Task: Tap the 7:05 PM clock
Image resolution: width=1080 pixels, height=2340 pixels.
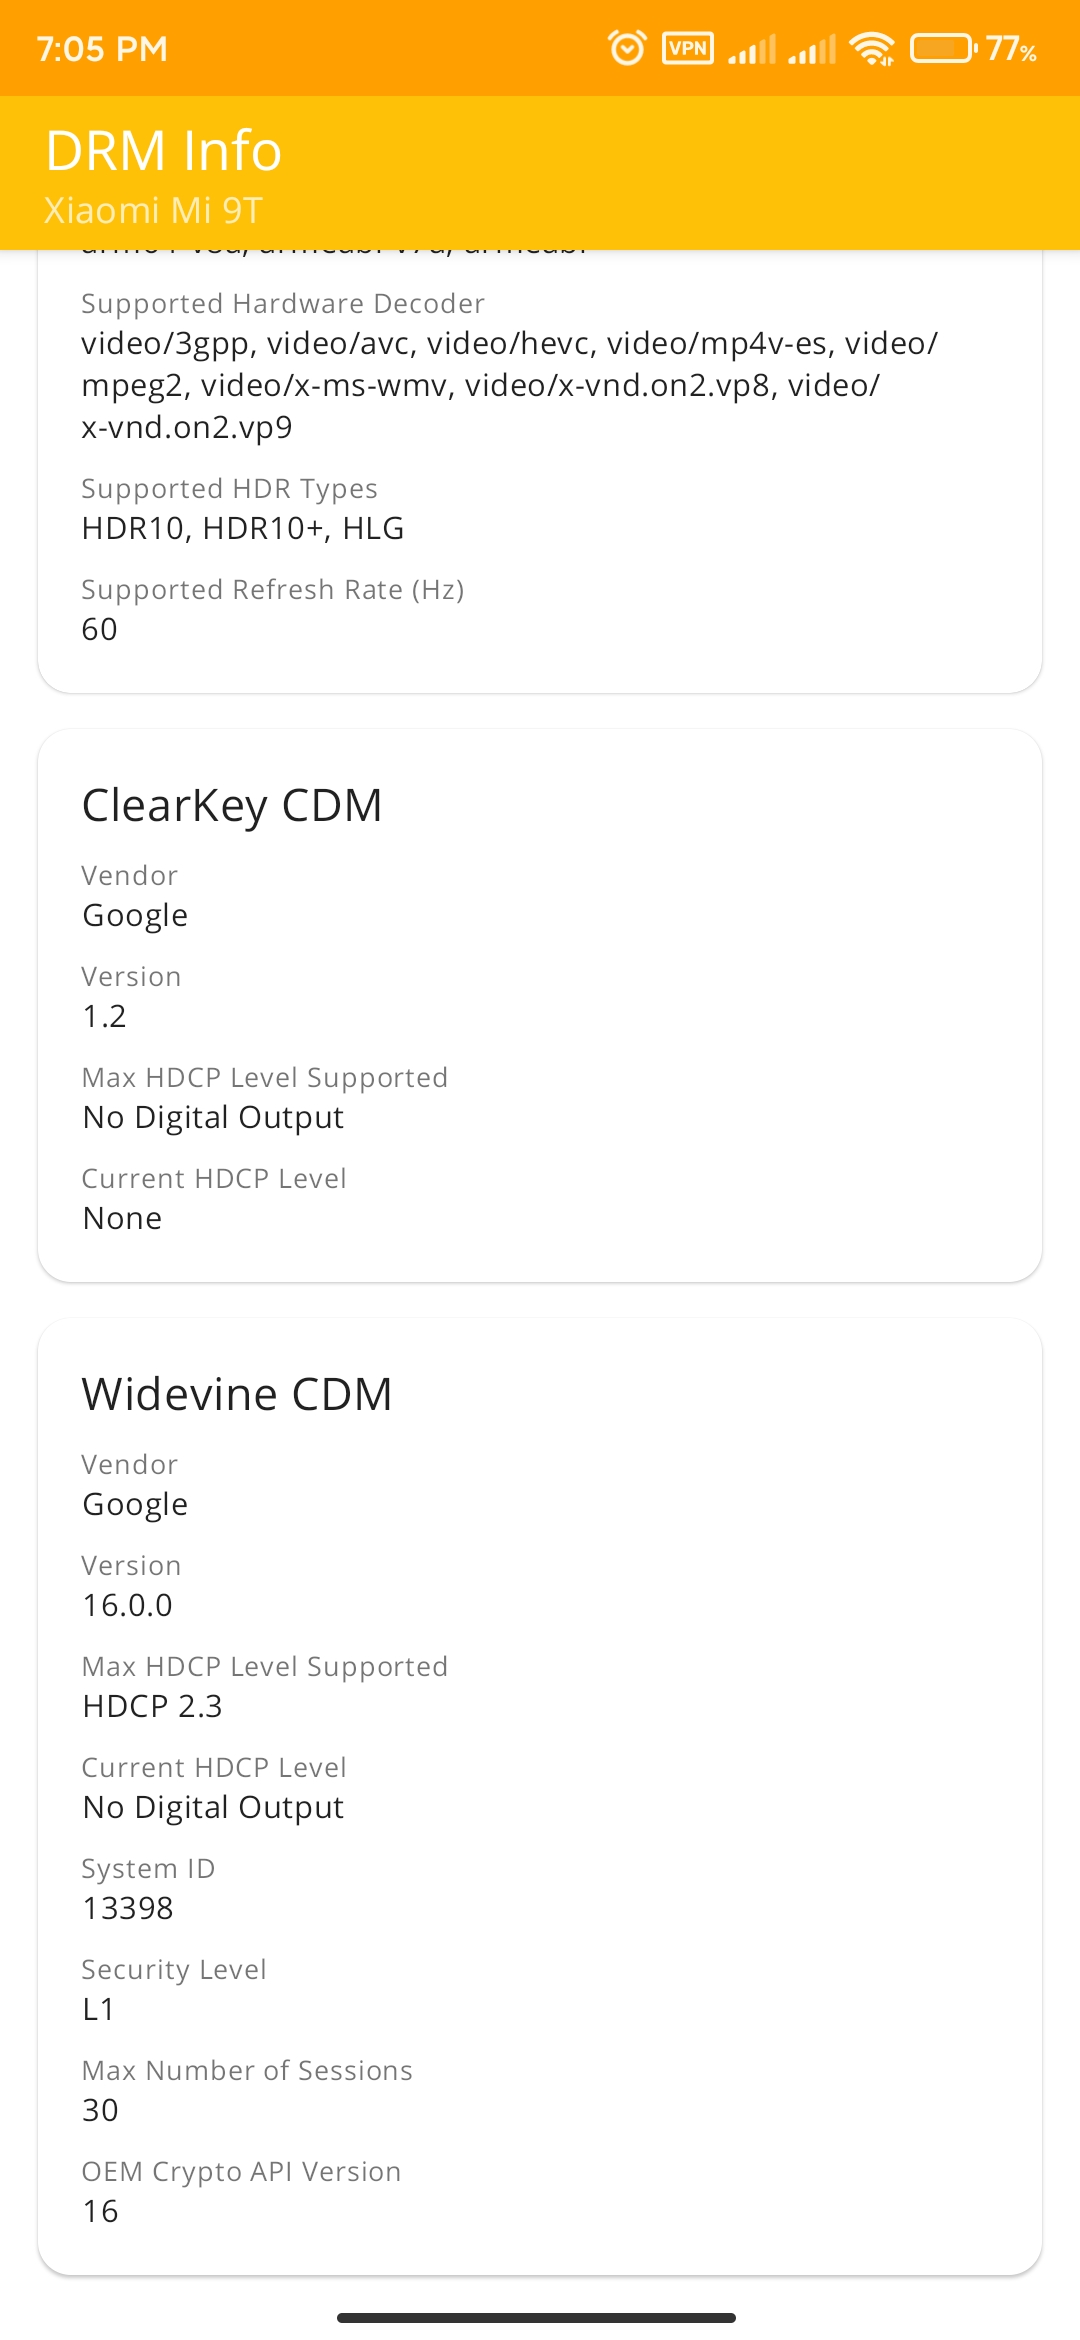Action: click(x=102, y=49)
